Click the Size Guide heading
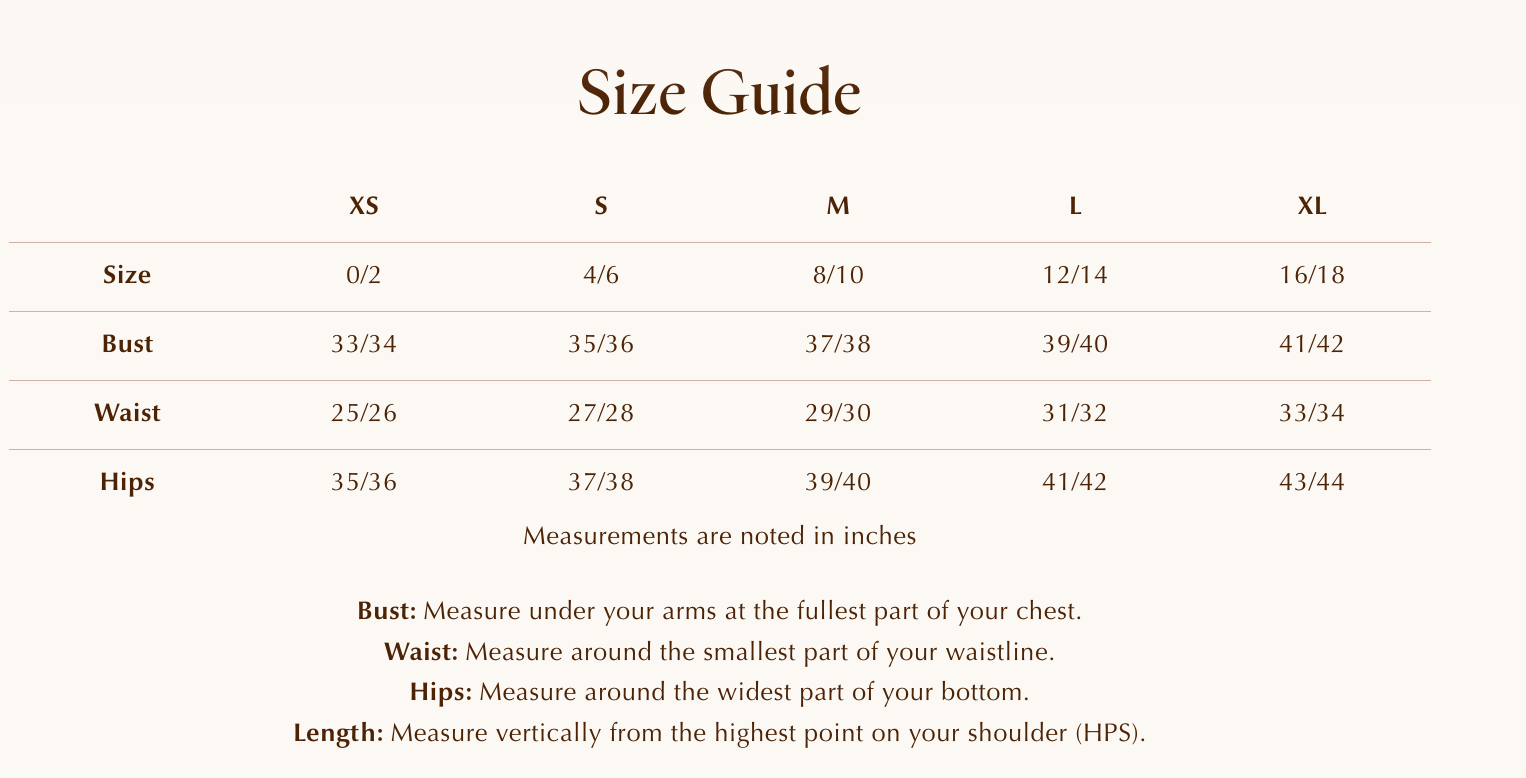 click(x=719, y=93)
